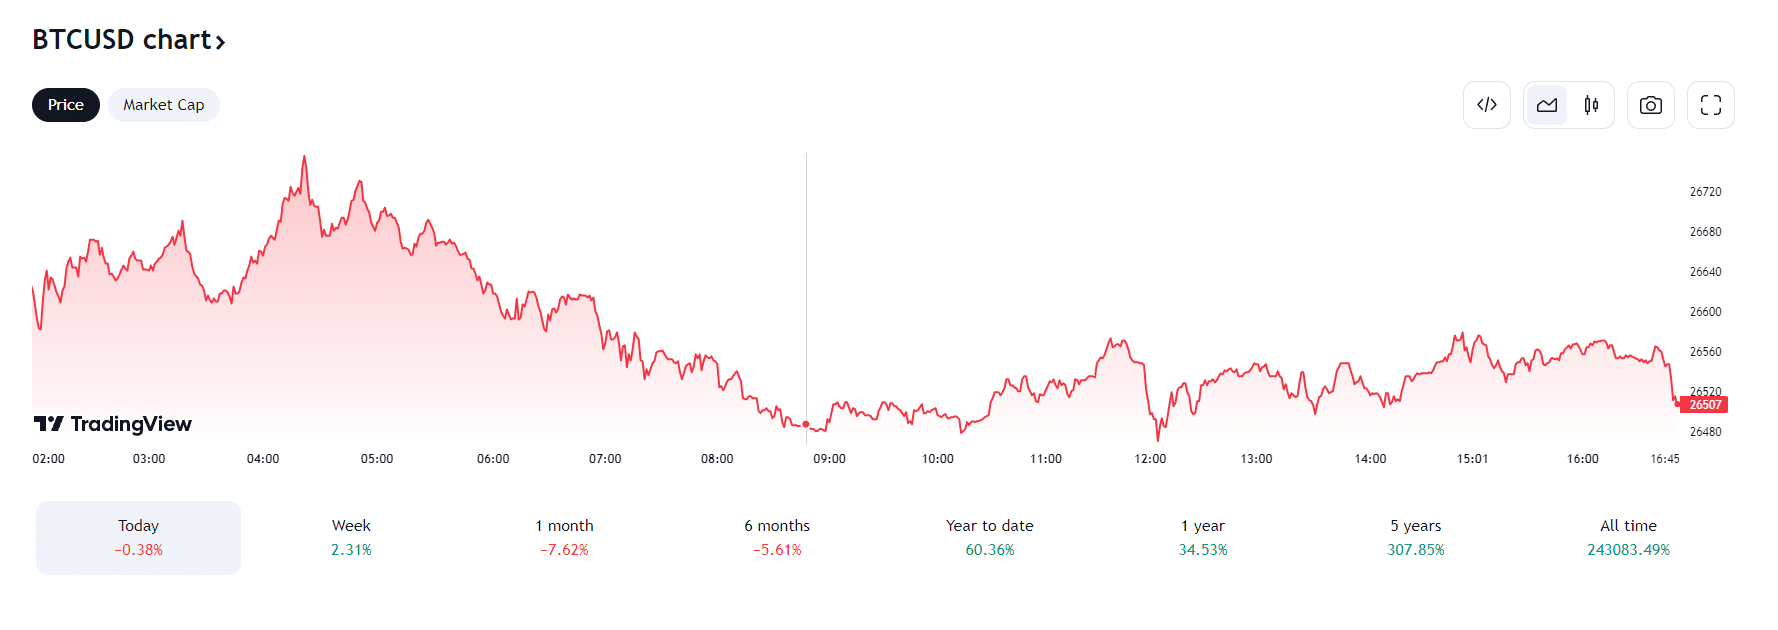Select the line chart style icon

point(1546,105)
